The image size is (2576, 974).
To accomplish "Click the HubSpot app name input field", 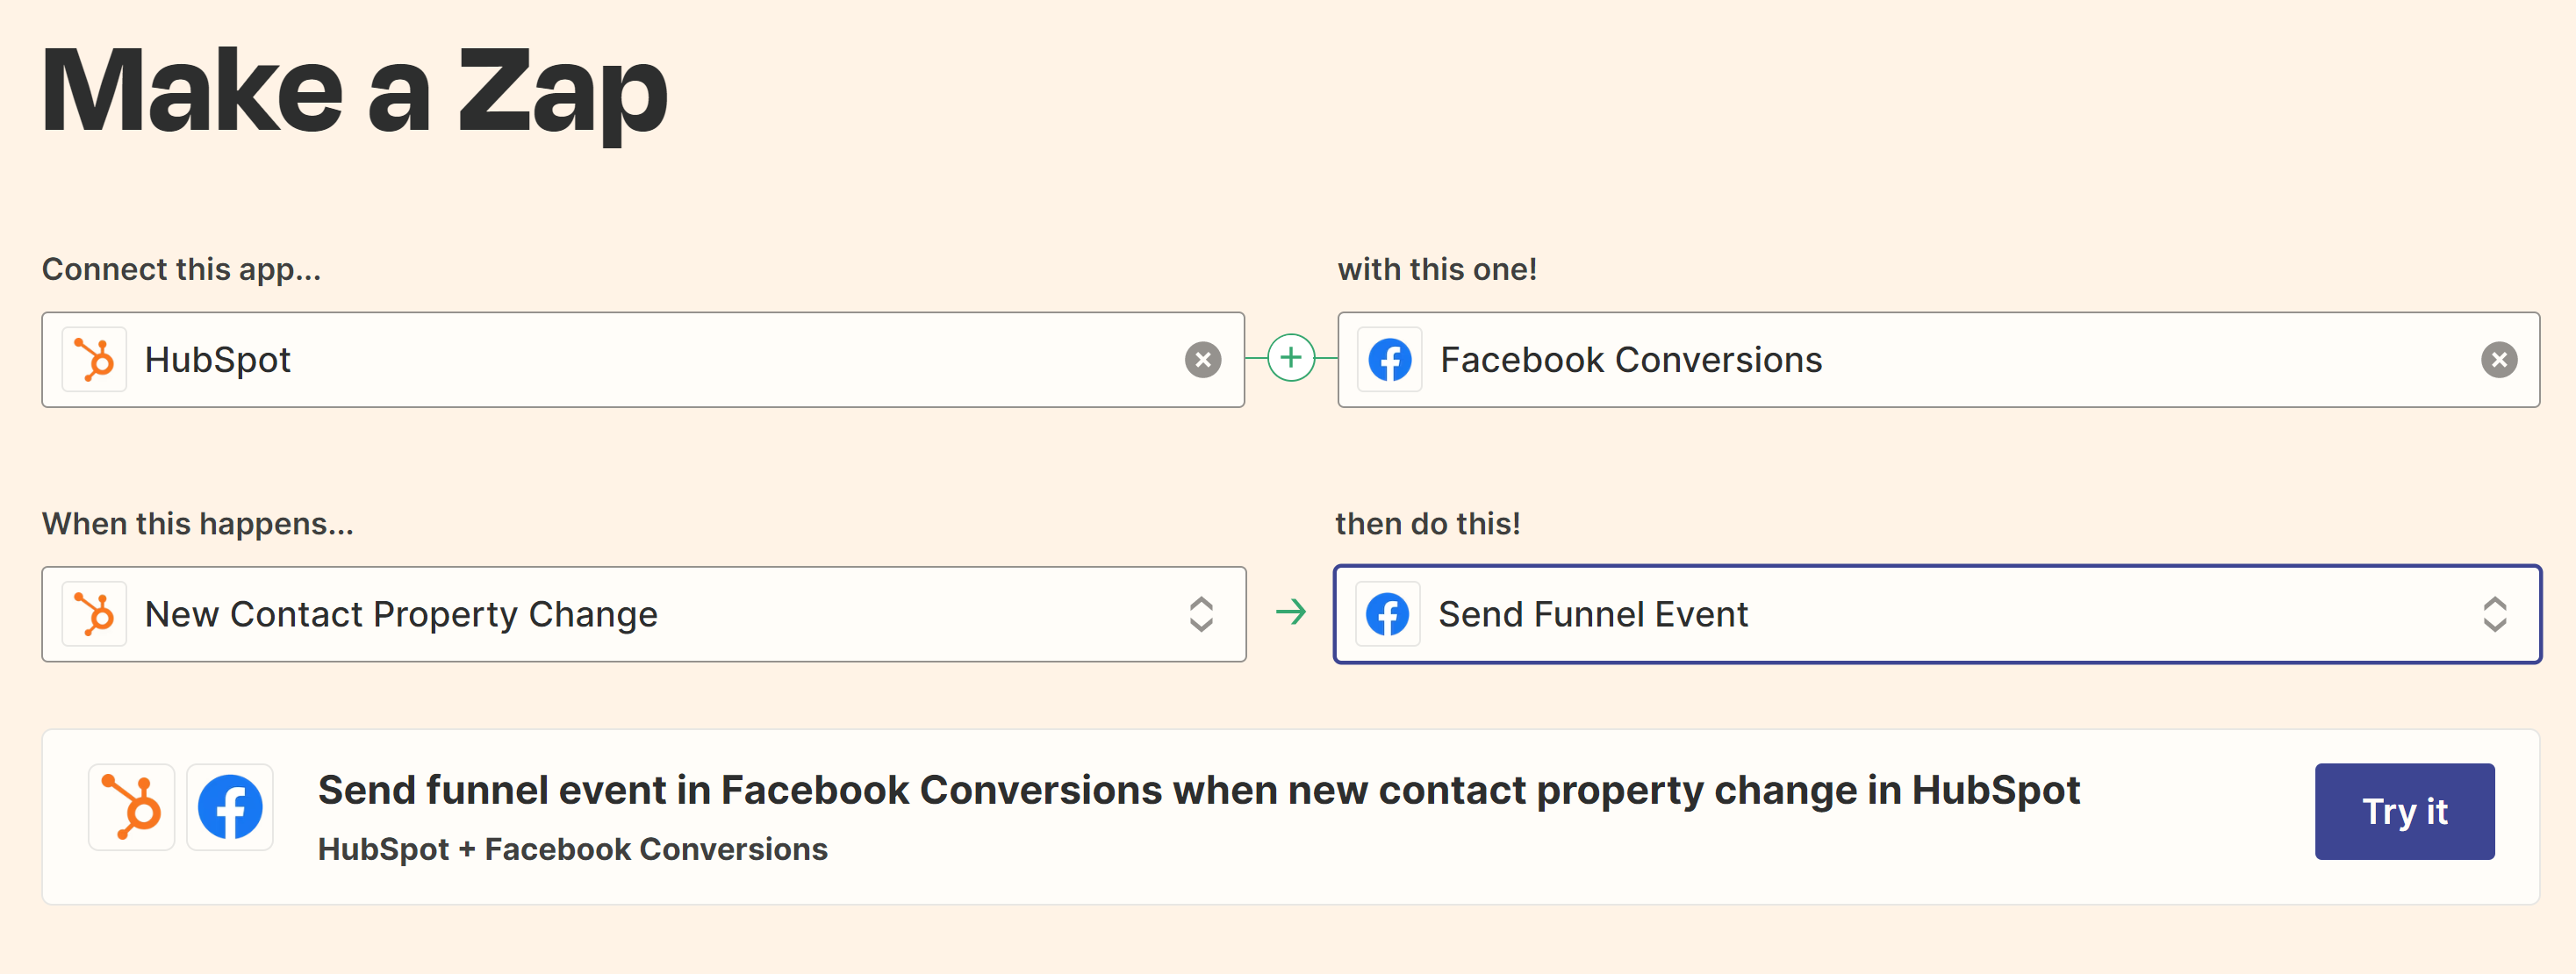I will [643, 360].
